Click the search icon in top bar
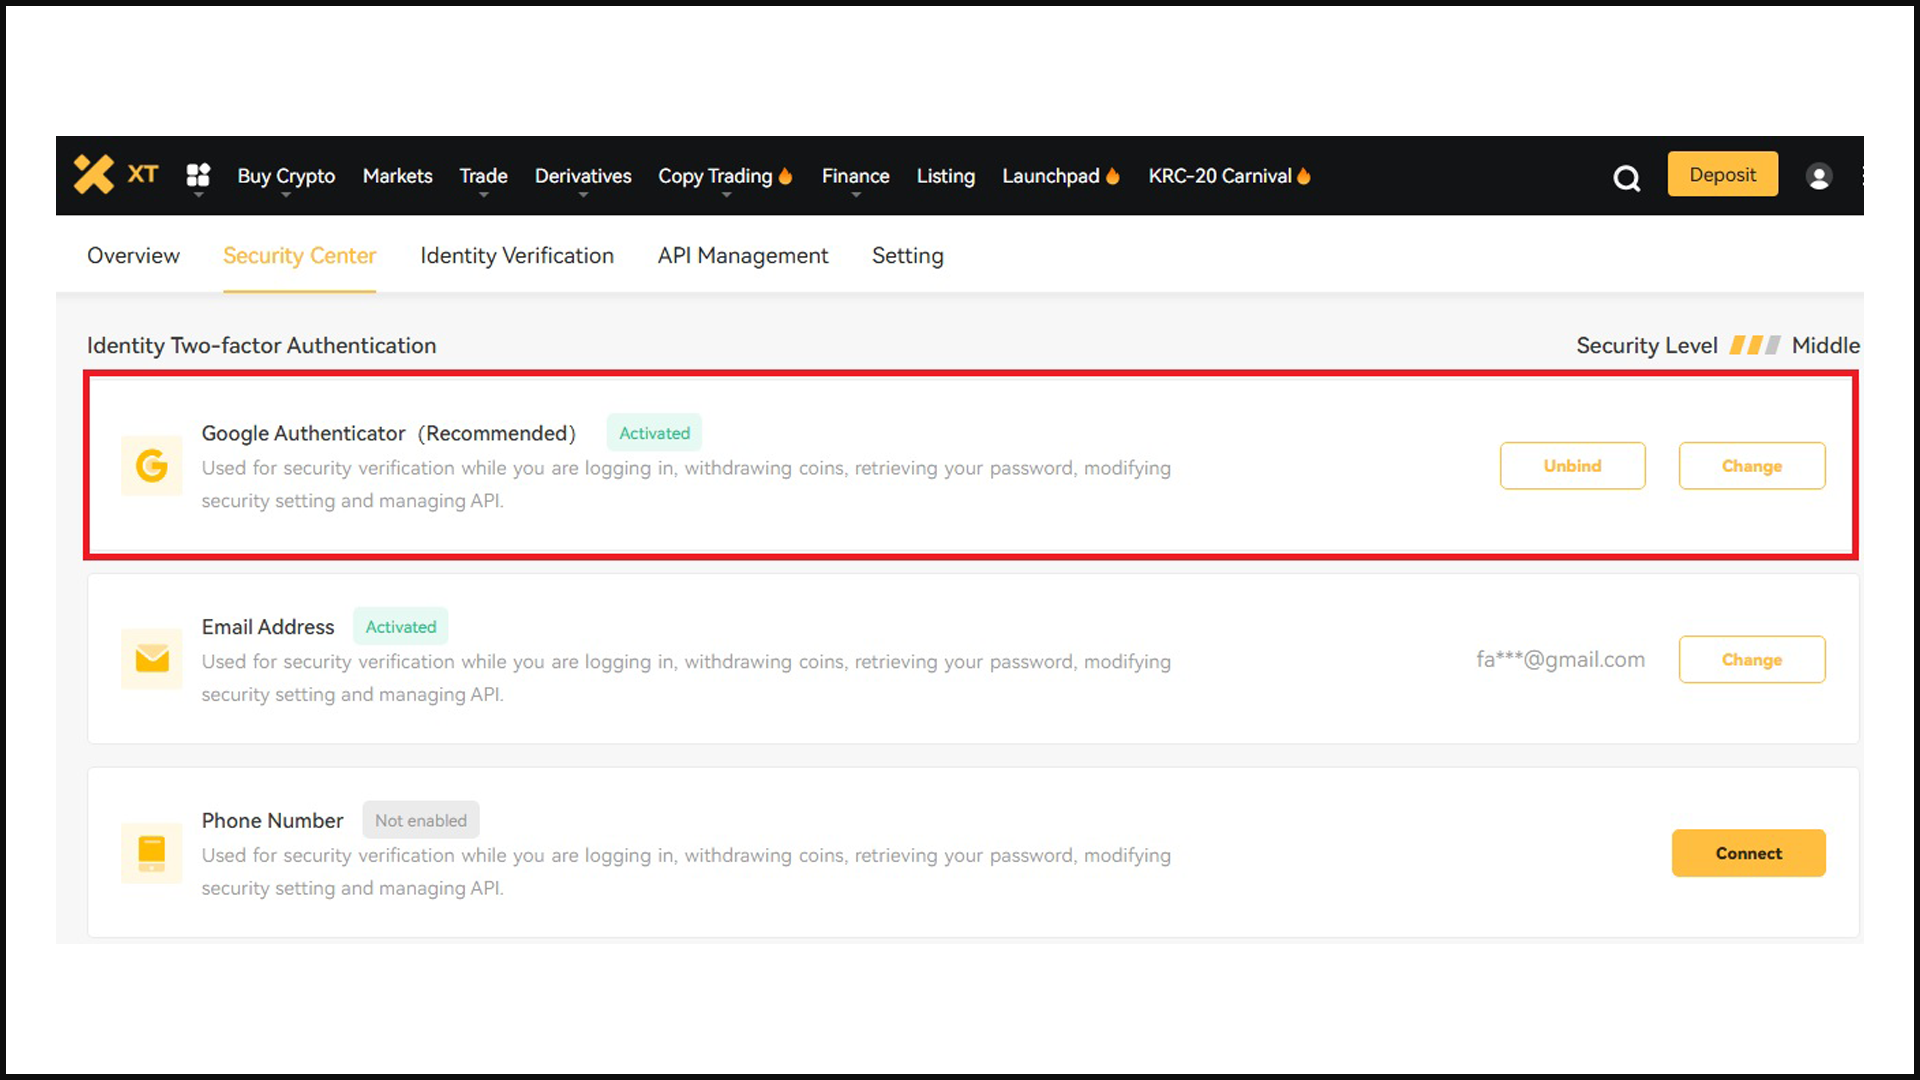Screen dimensions: 1920x1080 [x=1626, y=175]
